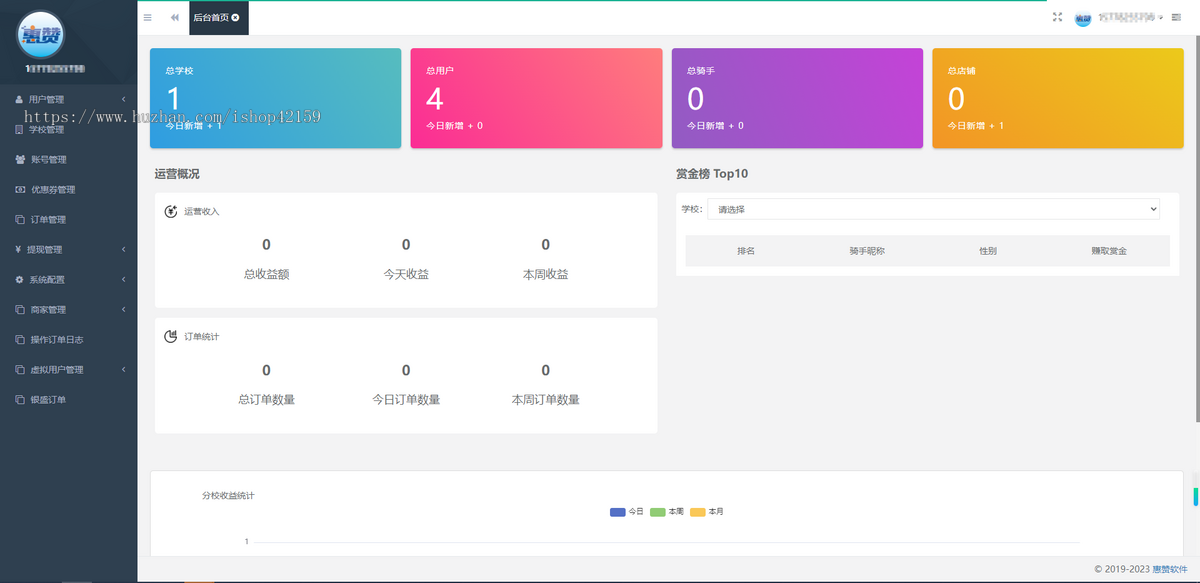Click the 总学校 blue stat card
This screenshot has height=583, width=1200.
pyautogui.click(x=275, y=98)
